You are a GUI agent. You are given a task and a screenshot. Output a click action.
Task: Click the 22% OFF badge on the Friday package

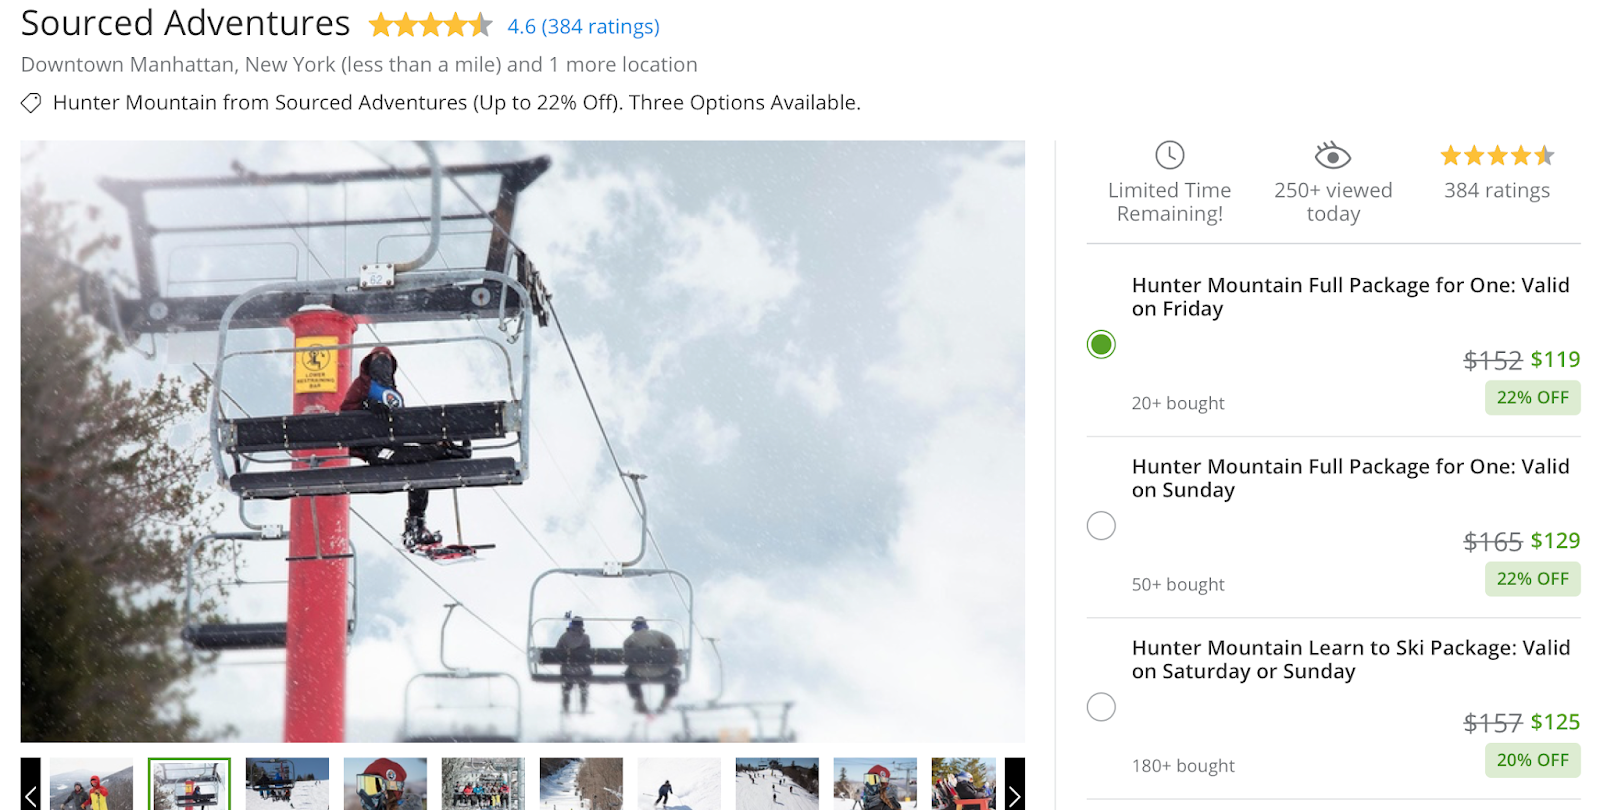(1532, 398)
